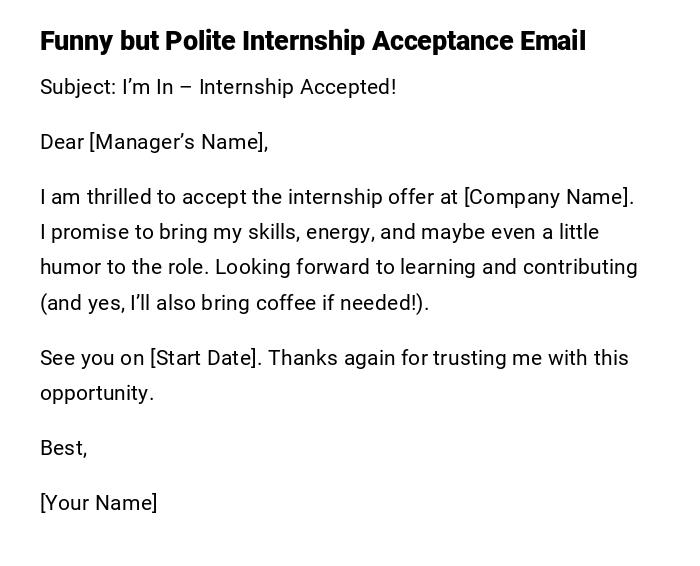Screen dimensions: 700x566
Task: Click the word 'Looking' in the body
Action: 250,267
